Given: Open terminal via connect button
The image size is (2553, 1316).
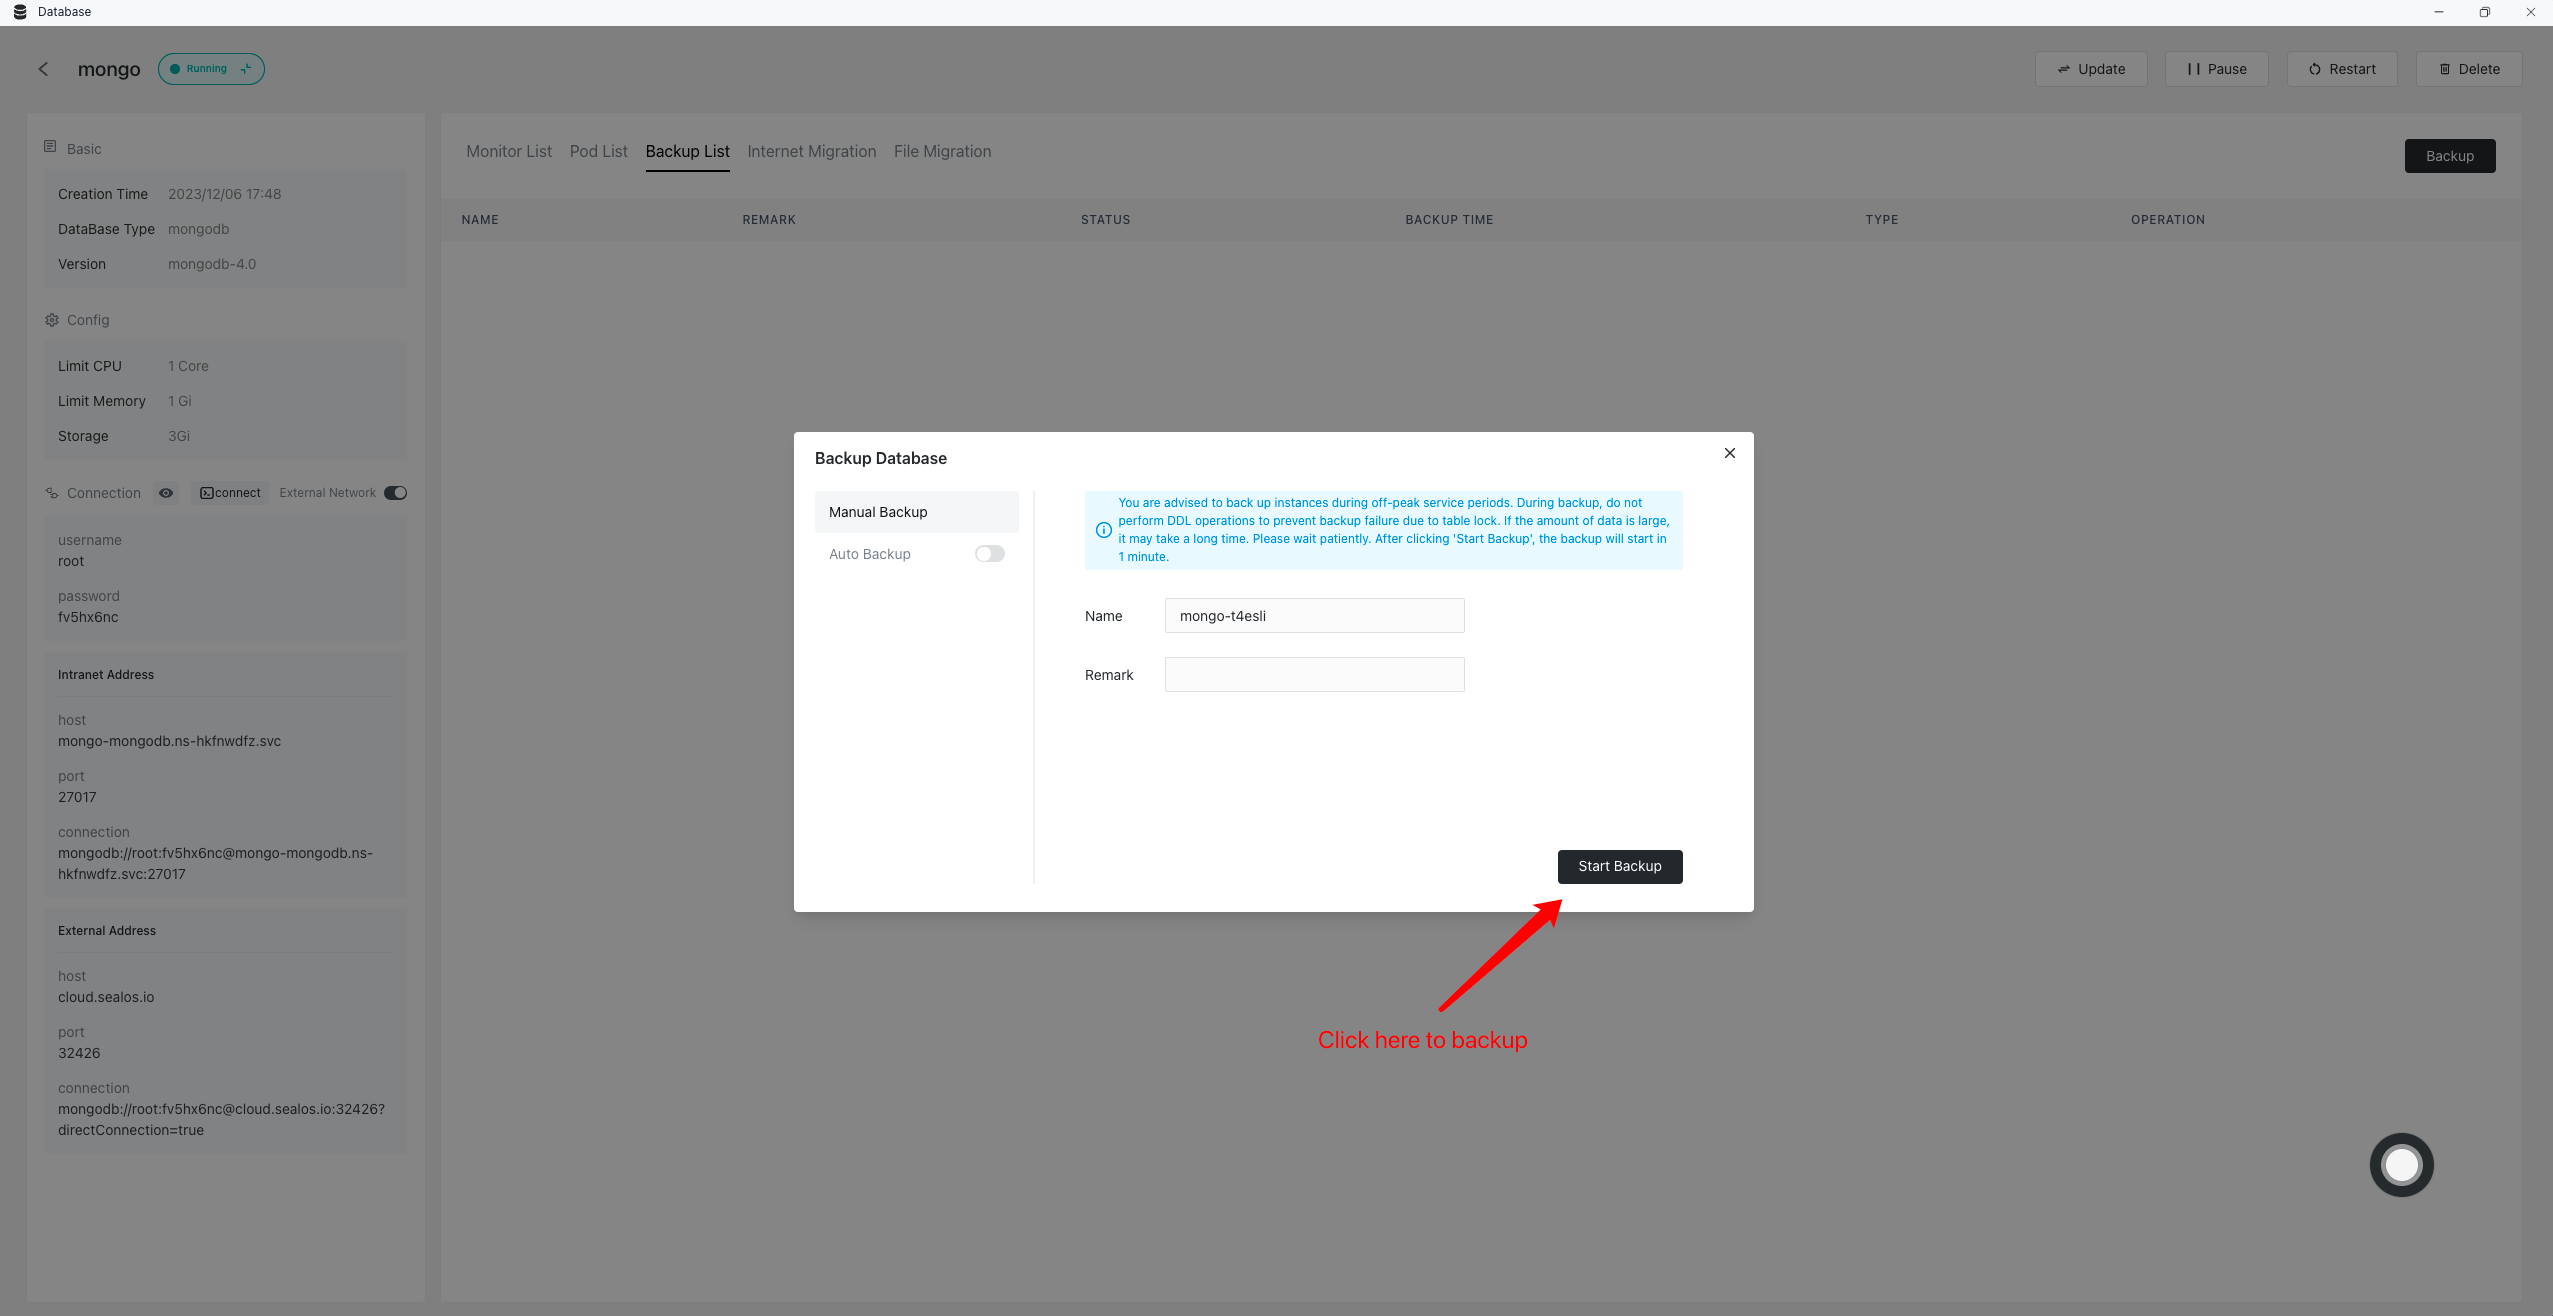Looking at the screenshot, I should 230,493.
